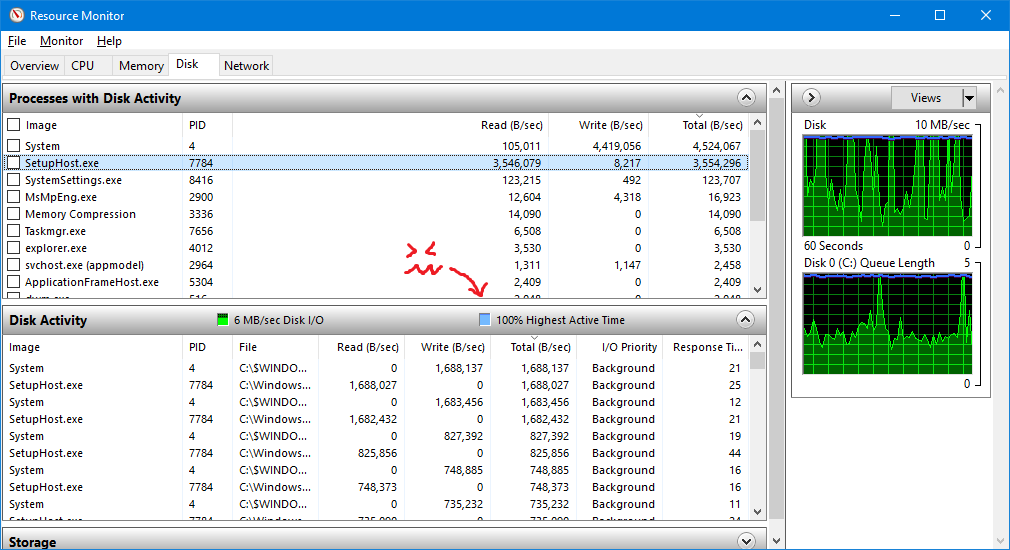Click the blue Highest Active Time square

pos(484,319)
